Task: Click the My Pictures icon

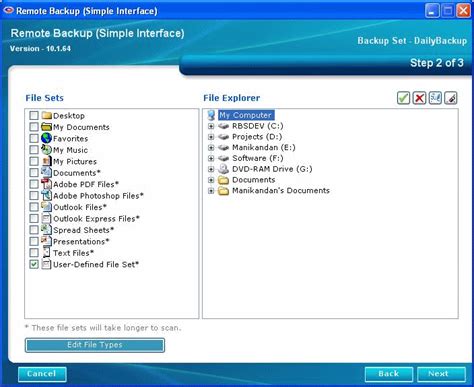Action: click(x=47, y=161)
